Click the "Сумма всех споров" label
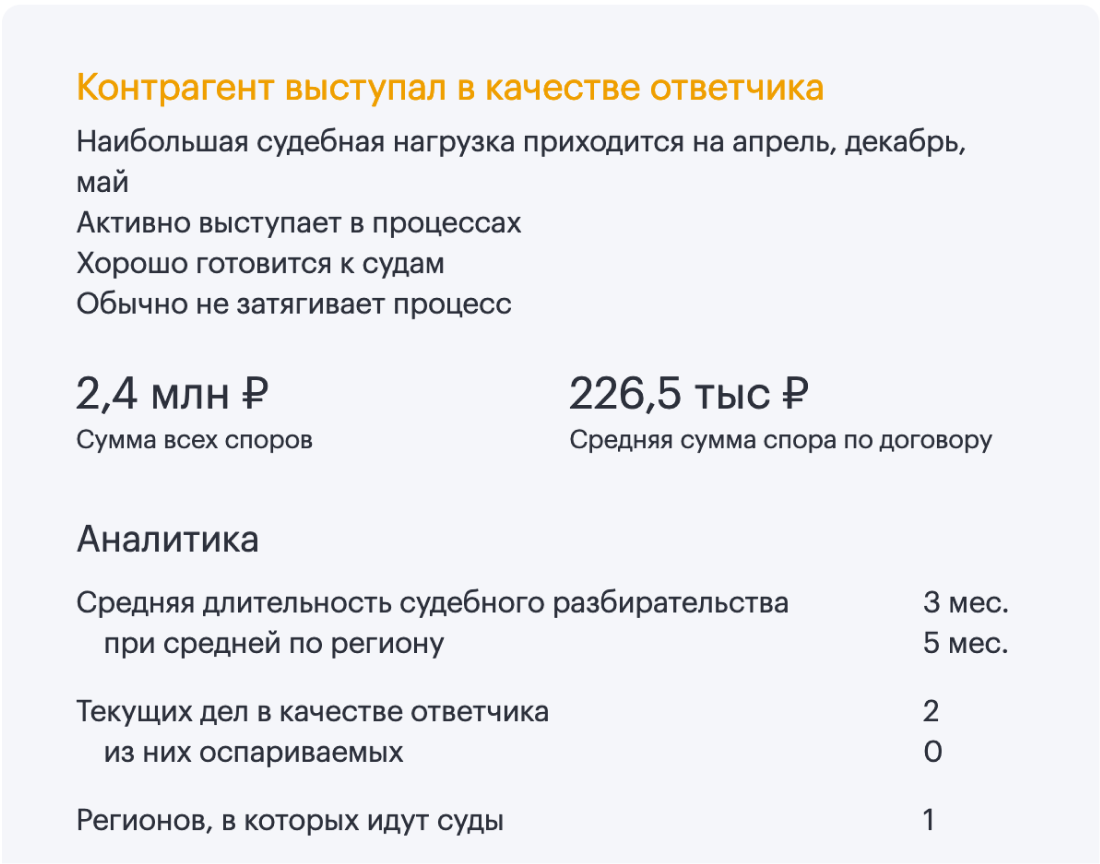 (x=194, y=440)
